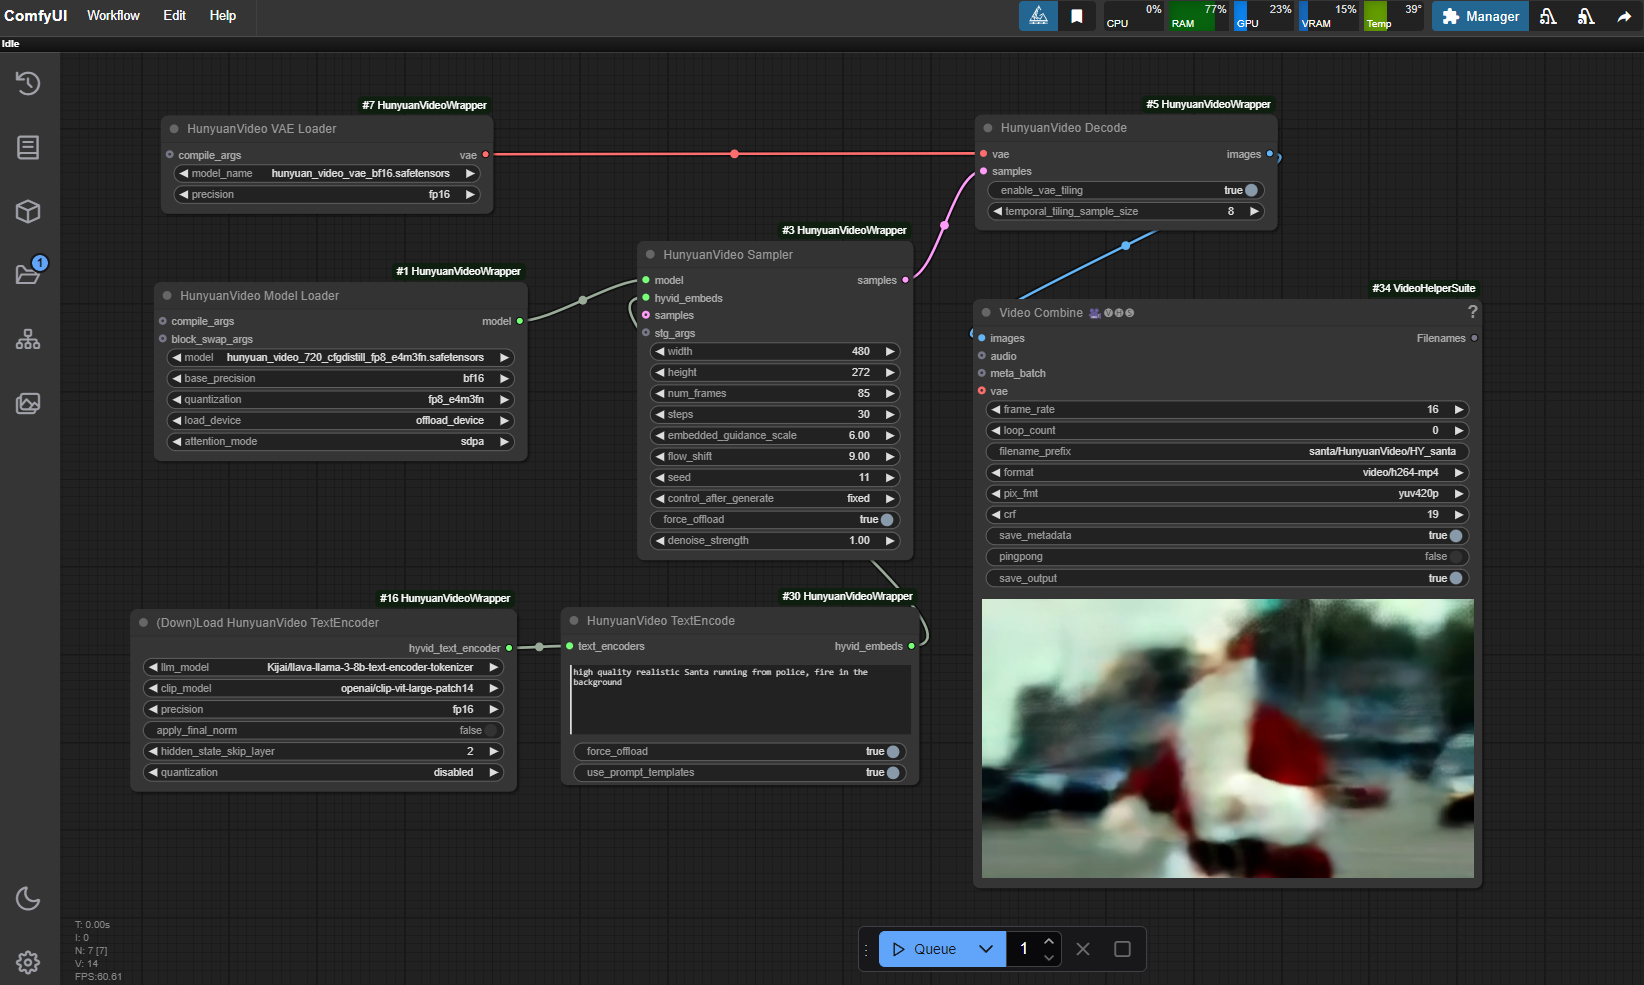Increase the frame_rate value arrow
Viewport: 1644px width, 985px height.
1459,409
